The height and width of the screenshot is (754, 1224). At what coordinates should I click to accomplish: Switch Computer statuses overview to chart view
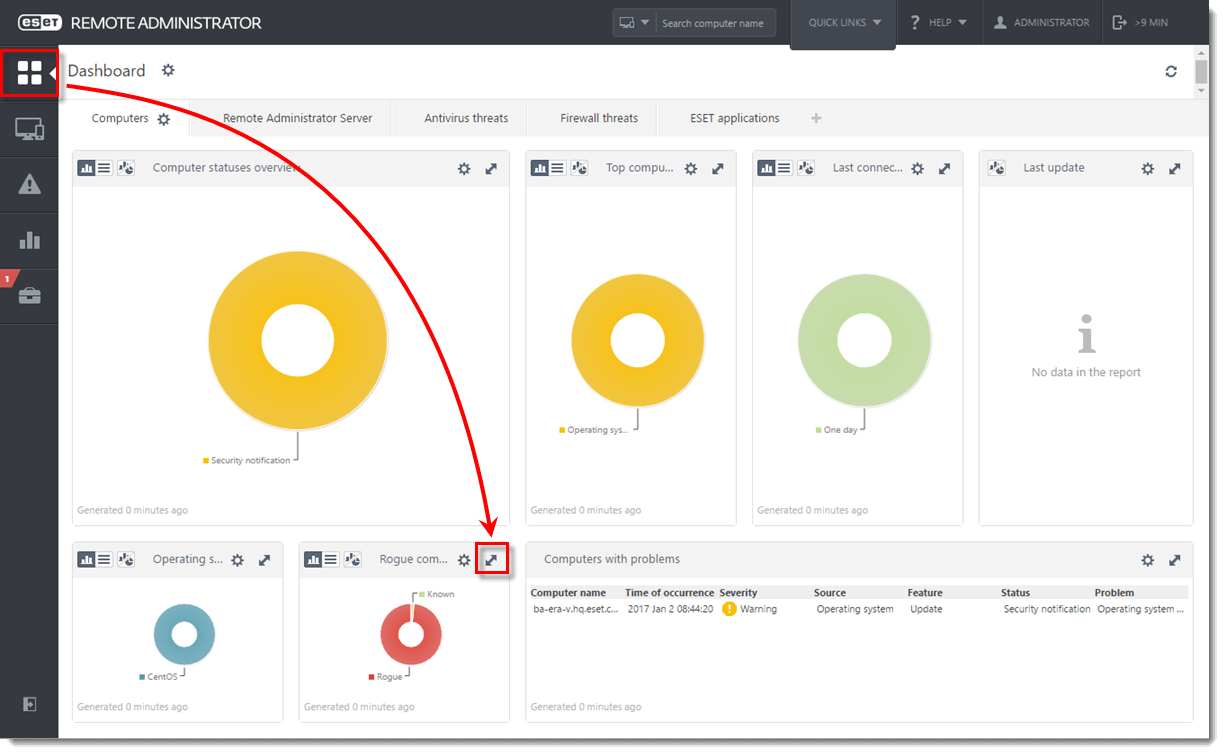86,168
